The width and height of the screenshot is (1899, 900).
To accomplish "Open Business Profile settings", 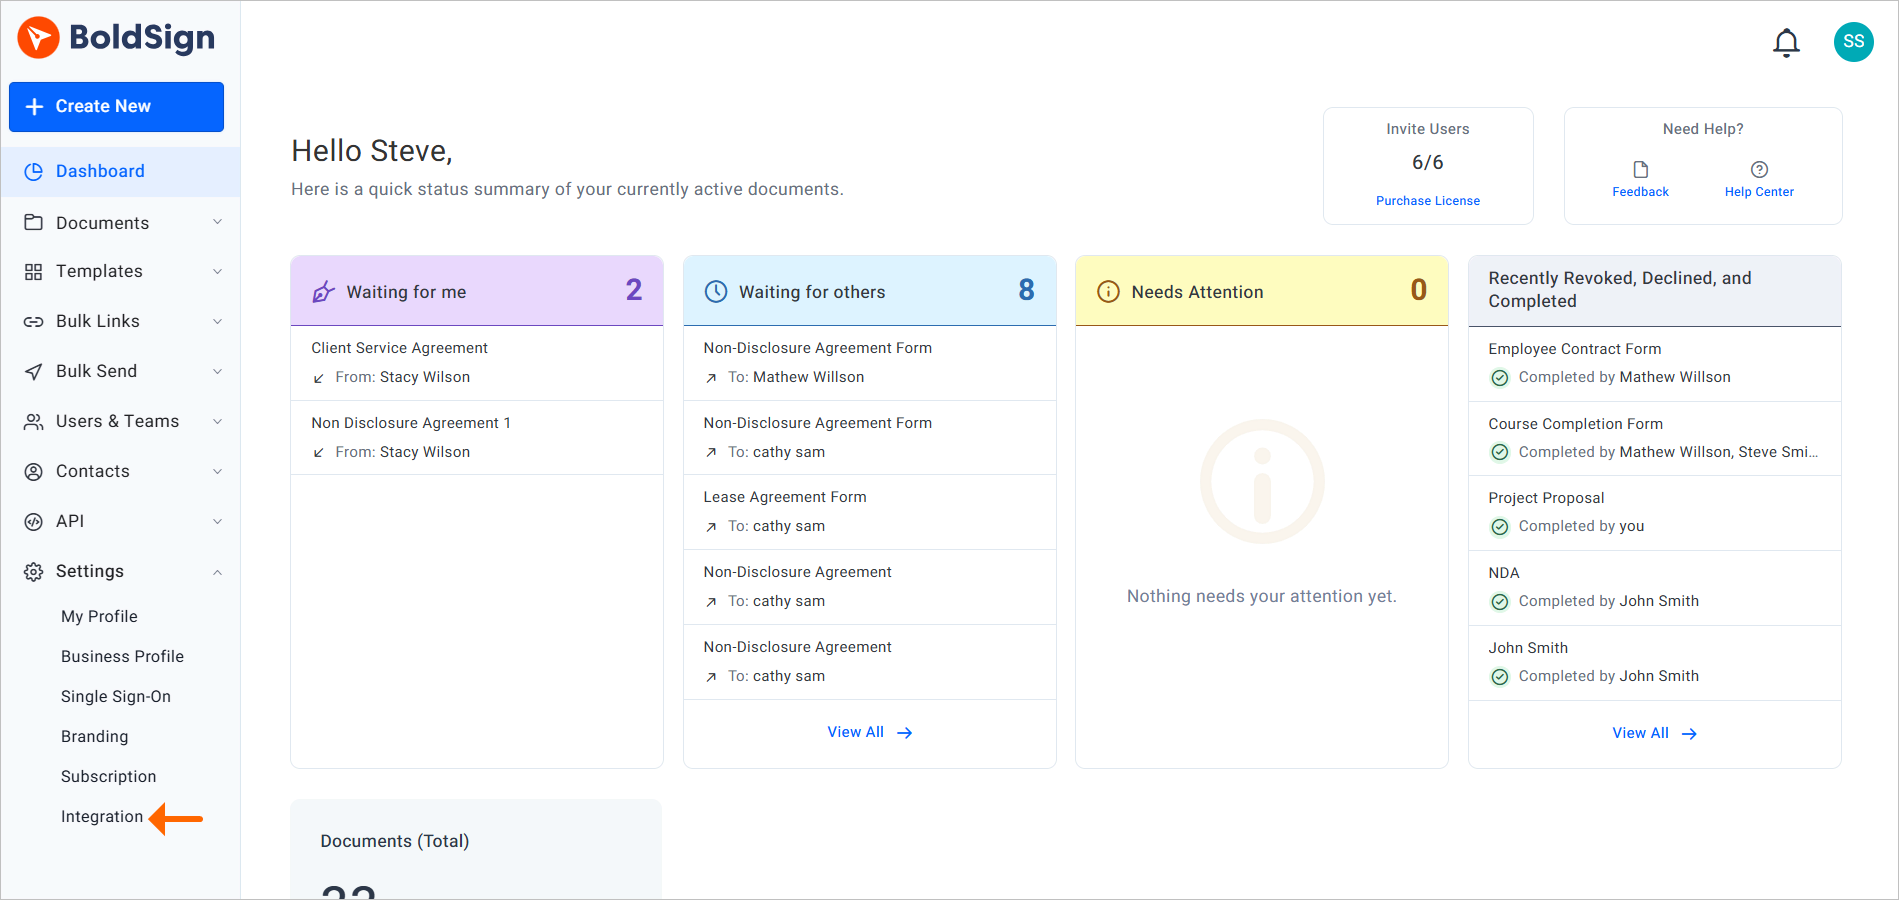I will [122, 656].
